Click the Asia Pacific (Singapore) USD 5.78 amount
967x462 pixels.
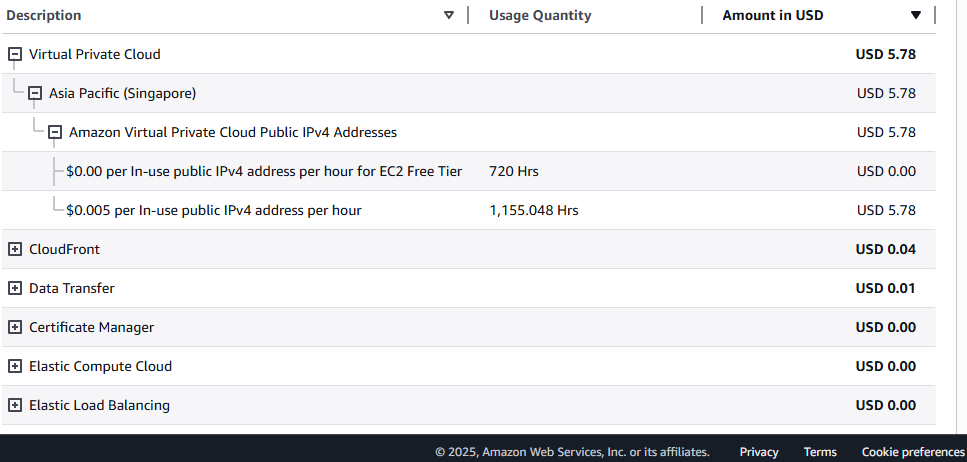point(886,93)
